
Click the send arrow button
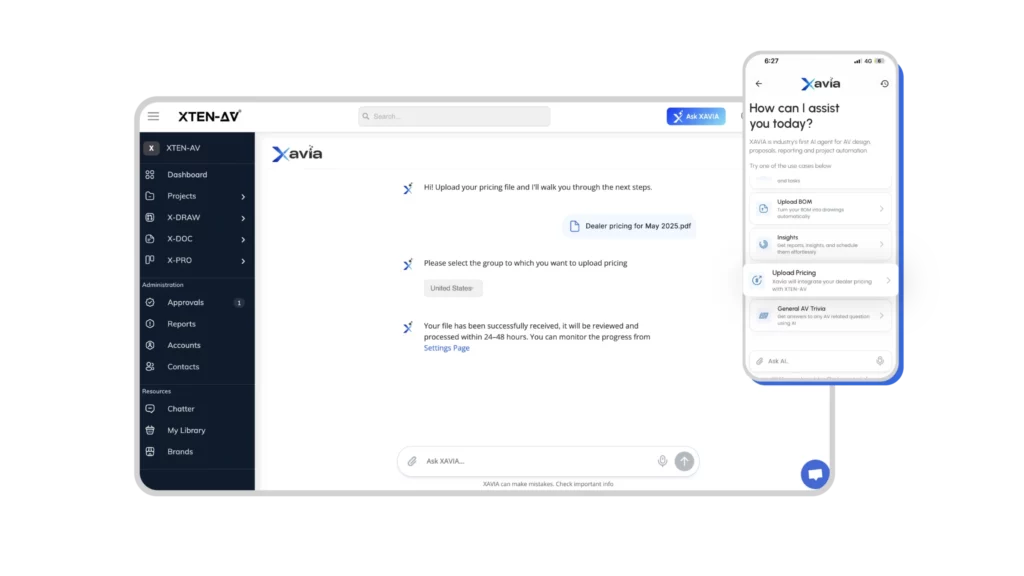click(x=684, y=461)
